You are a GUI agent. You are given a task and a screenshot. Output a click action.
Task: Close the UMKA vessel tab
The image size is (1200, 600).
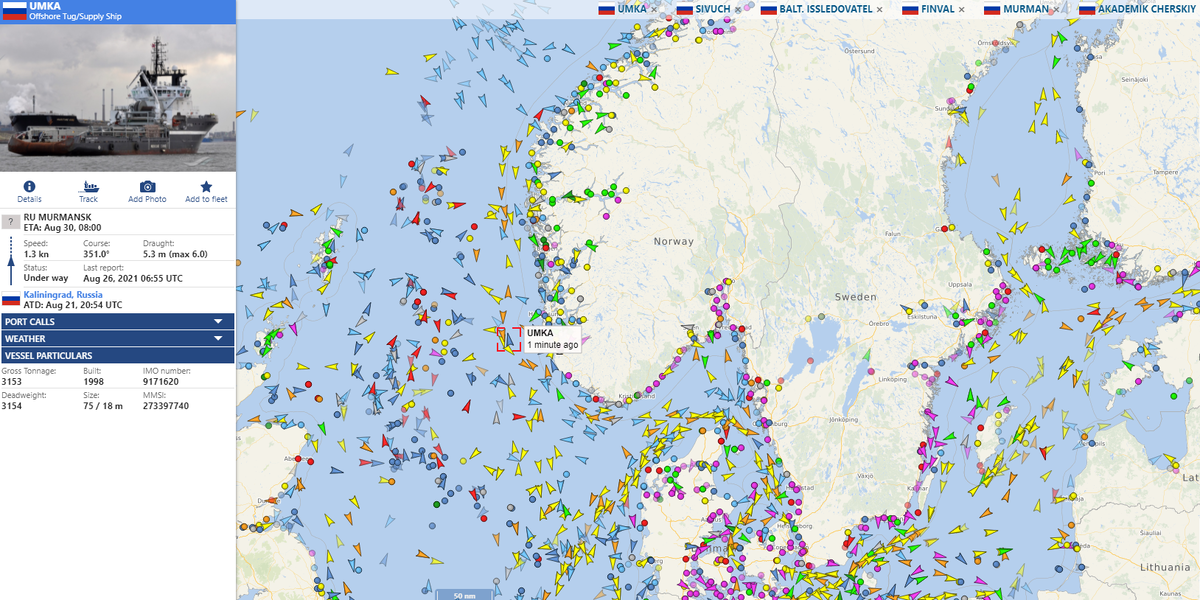tap(654, 9)
